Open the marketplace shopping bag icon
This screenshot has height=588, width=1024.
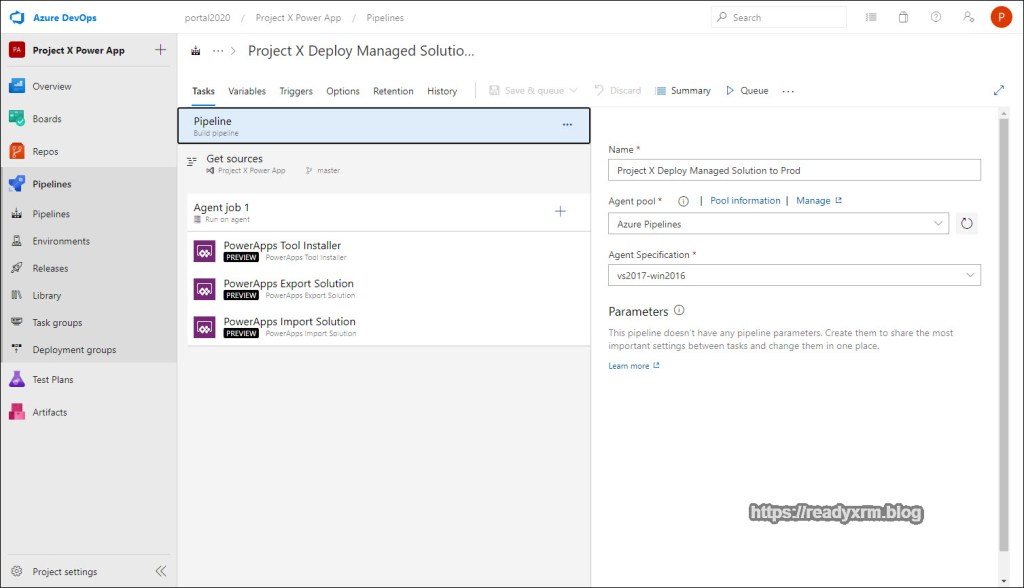click(x=903, y=17)
